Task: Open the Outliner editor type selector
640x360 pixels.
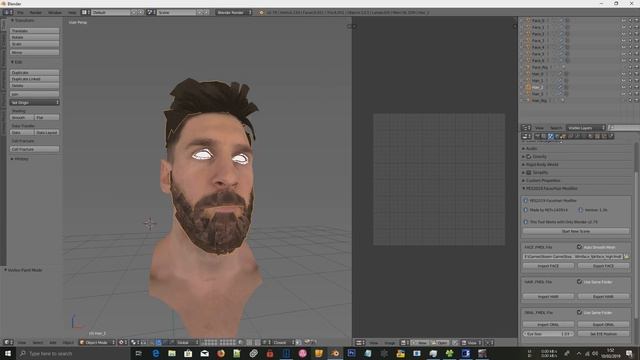Action: pyautogui.click(x=527, y=128)
